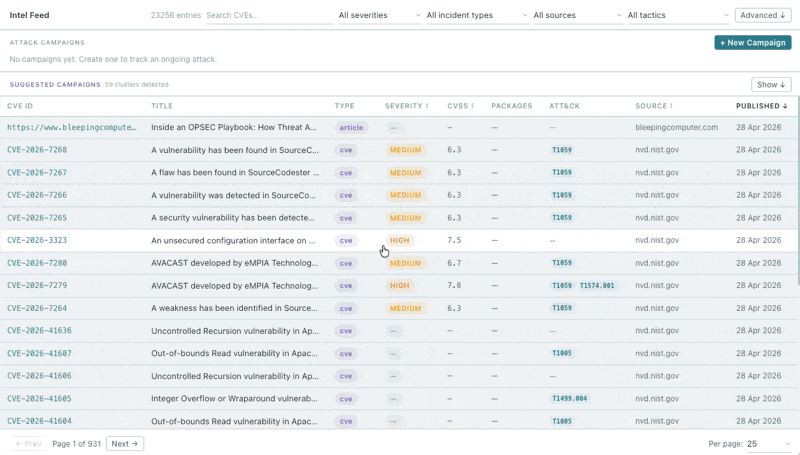Click T1005 tag on CVE-2026-41607 row
The image size is (800, 455).
(562, 353)
